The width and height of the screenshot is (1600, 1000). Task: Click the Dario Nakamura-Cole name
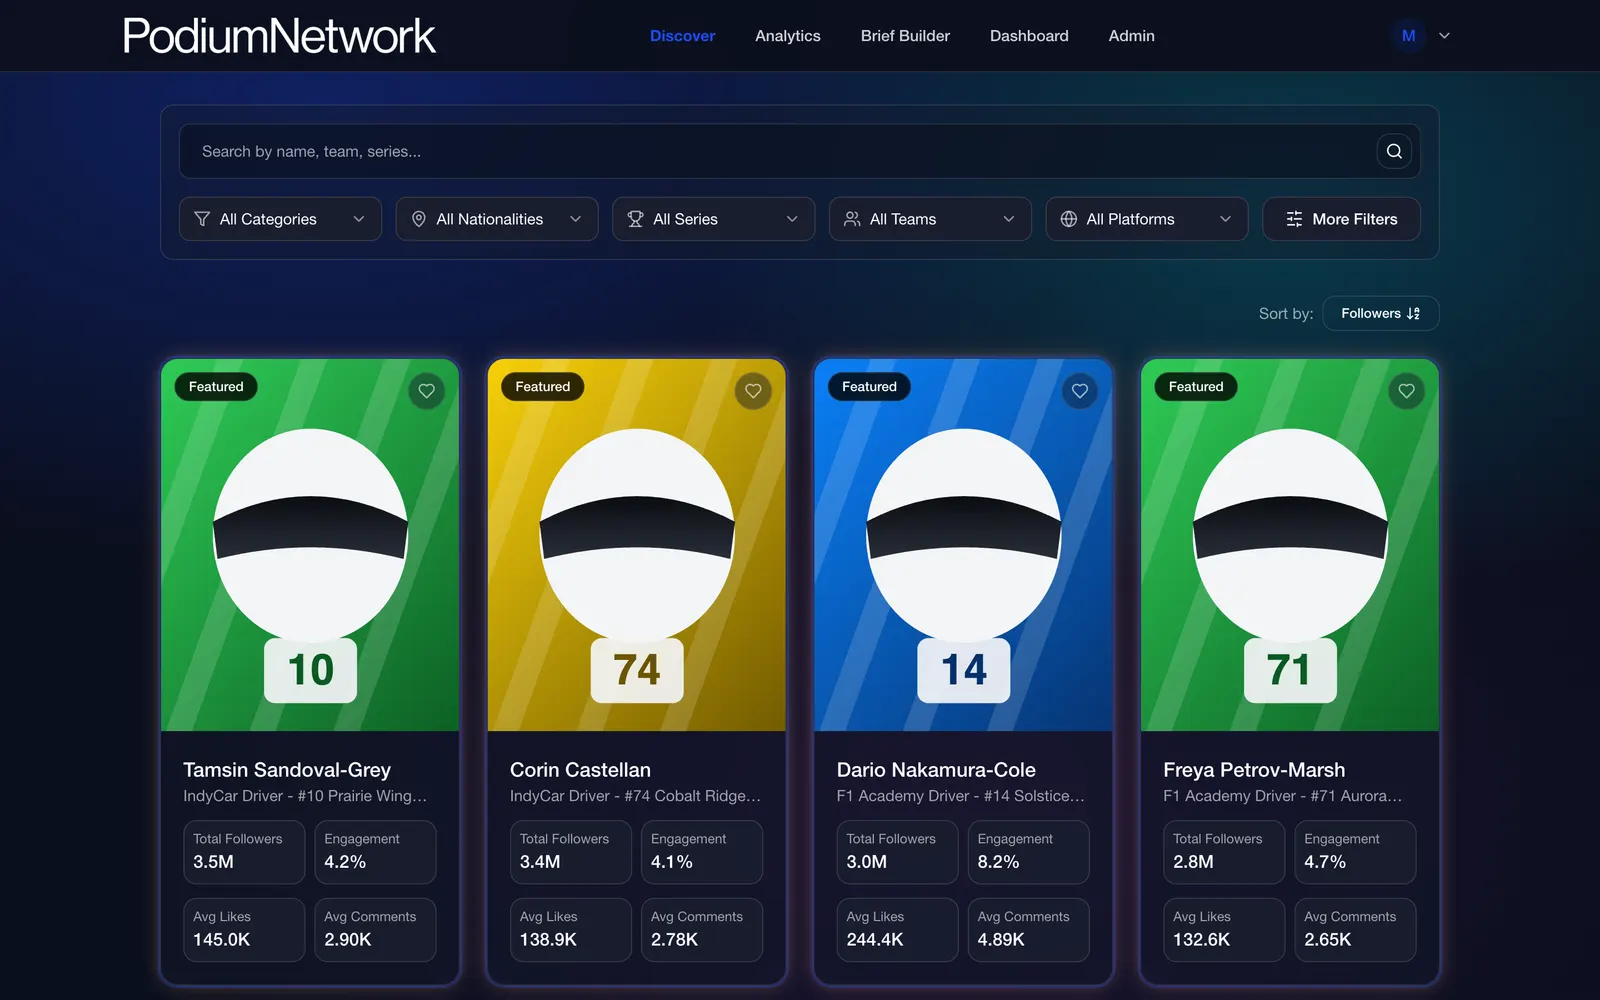[x=936, y=770]
